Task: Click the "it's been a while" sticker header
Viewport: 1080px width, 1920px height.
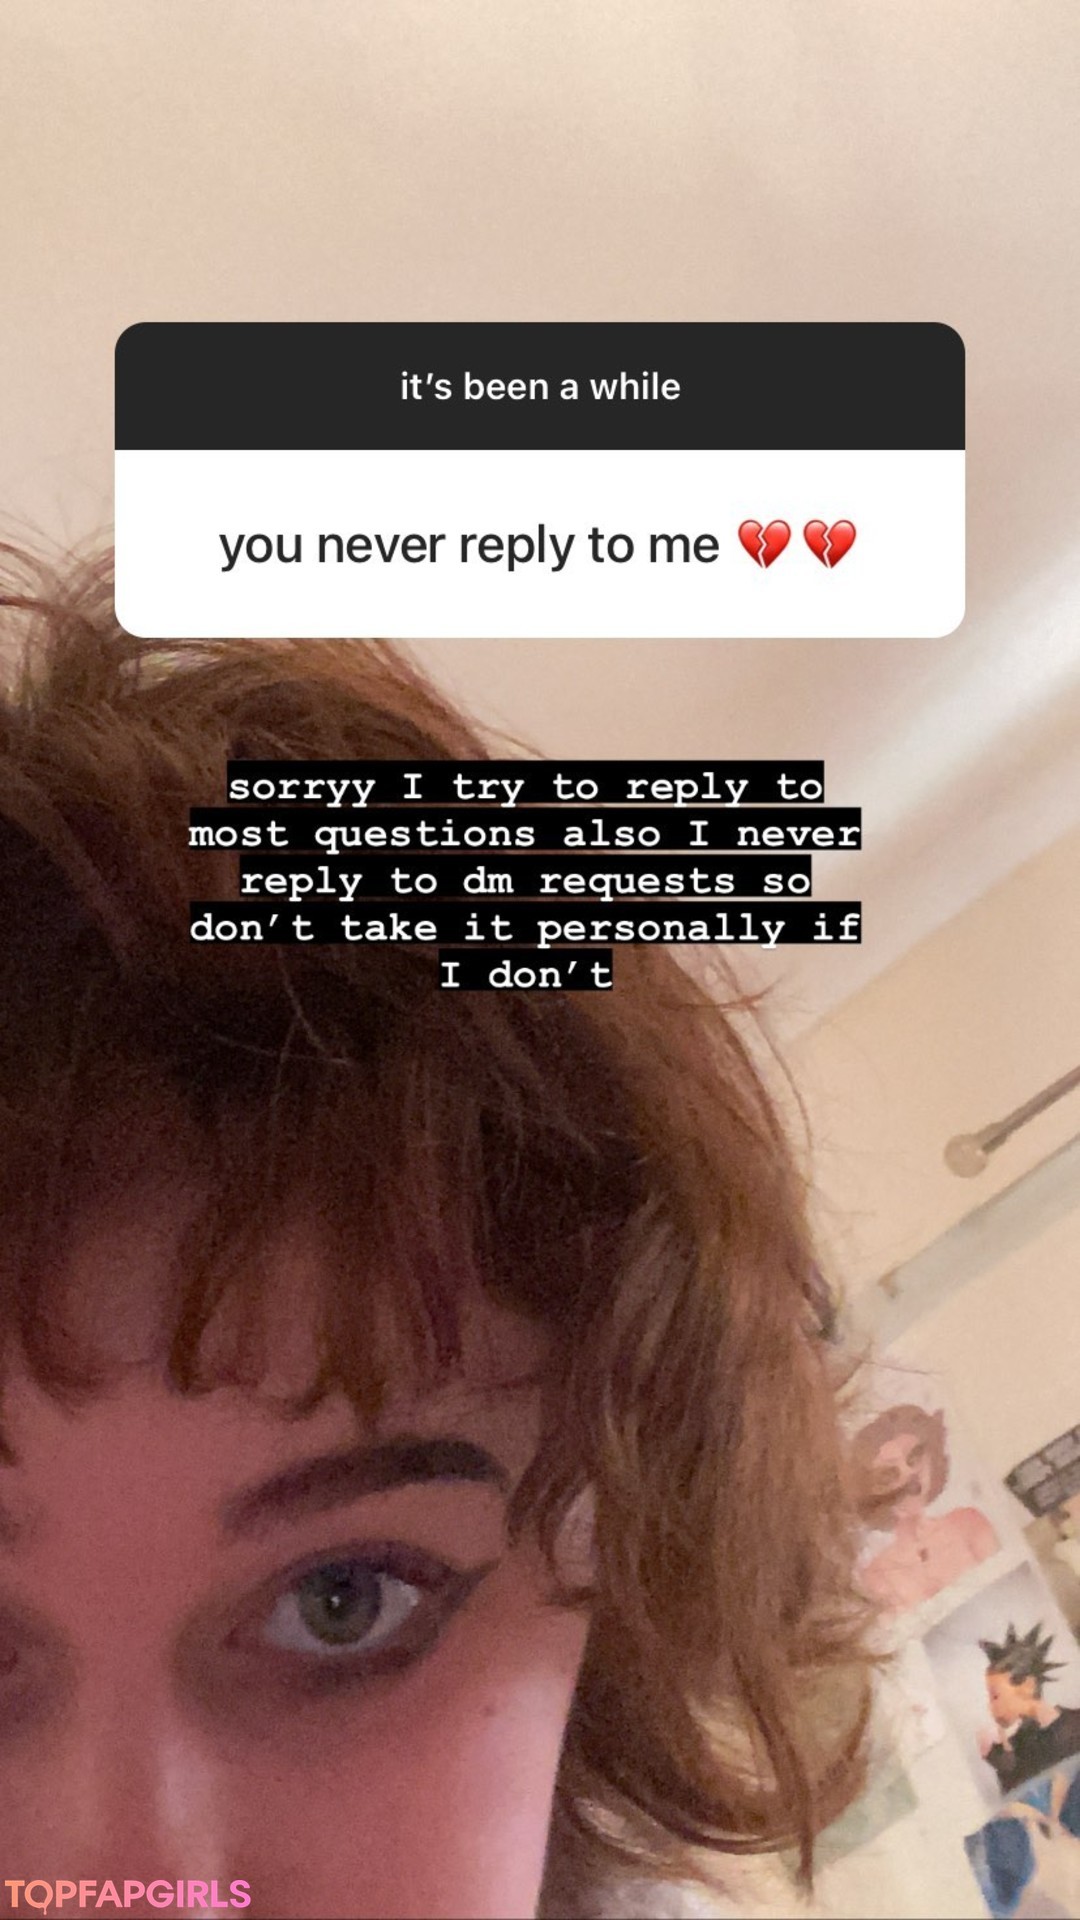Action: coord(540,386)
